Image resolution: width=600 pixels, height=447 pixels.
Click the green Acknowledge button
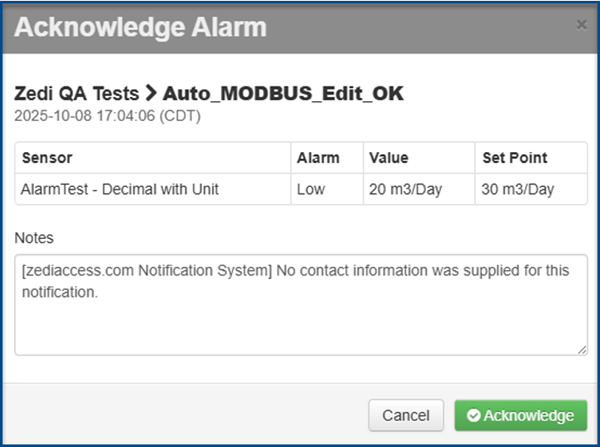click(x=520, y=415)
